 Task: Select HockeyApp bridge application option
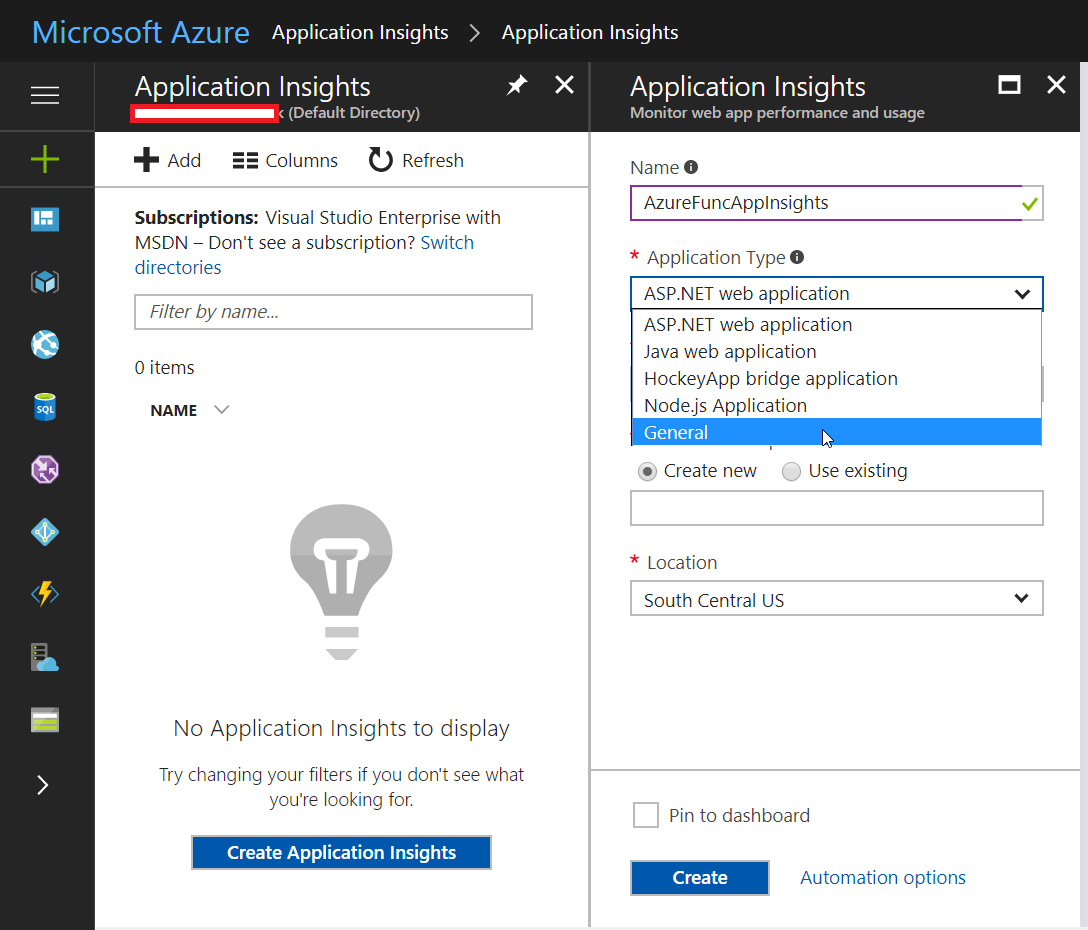pos(836,379)
